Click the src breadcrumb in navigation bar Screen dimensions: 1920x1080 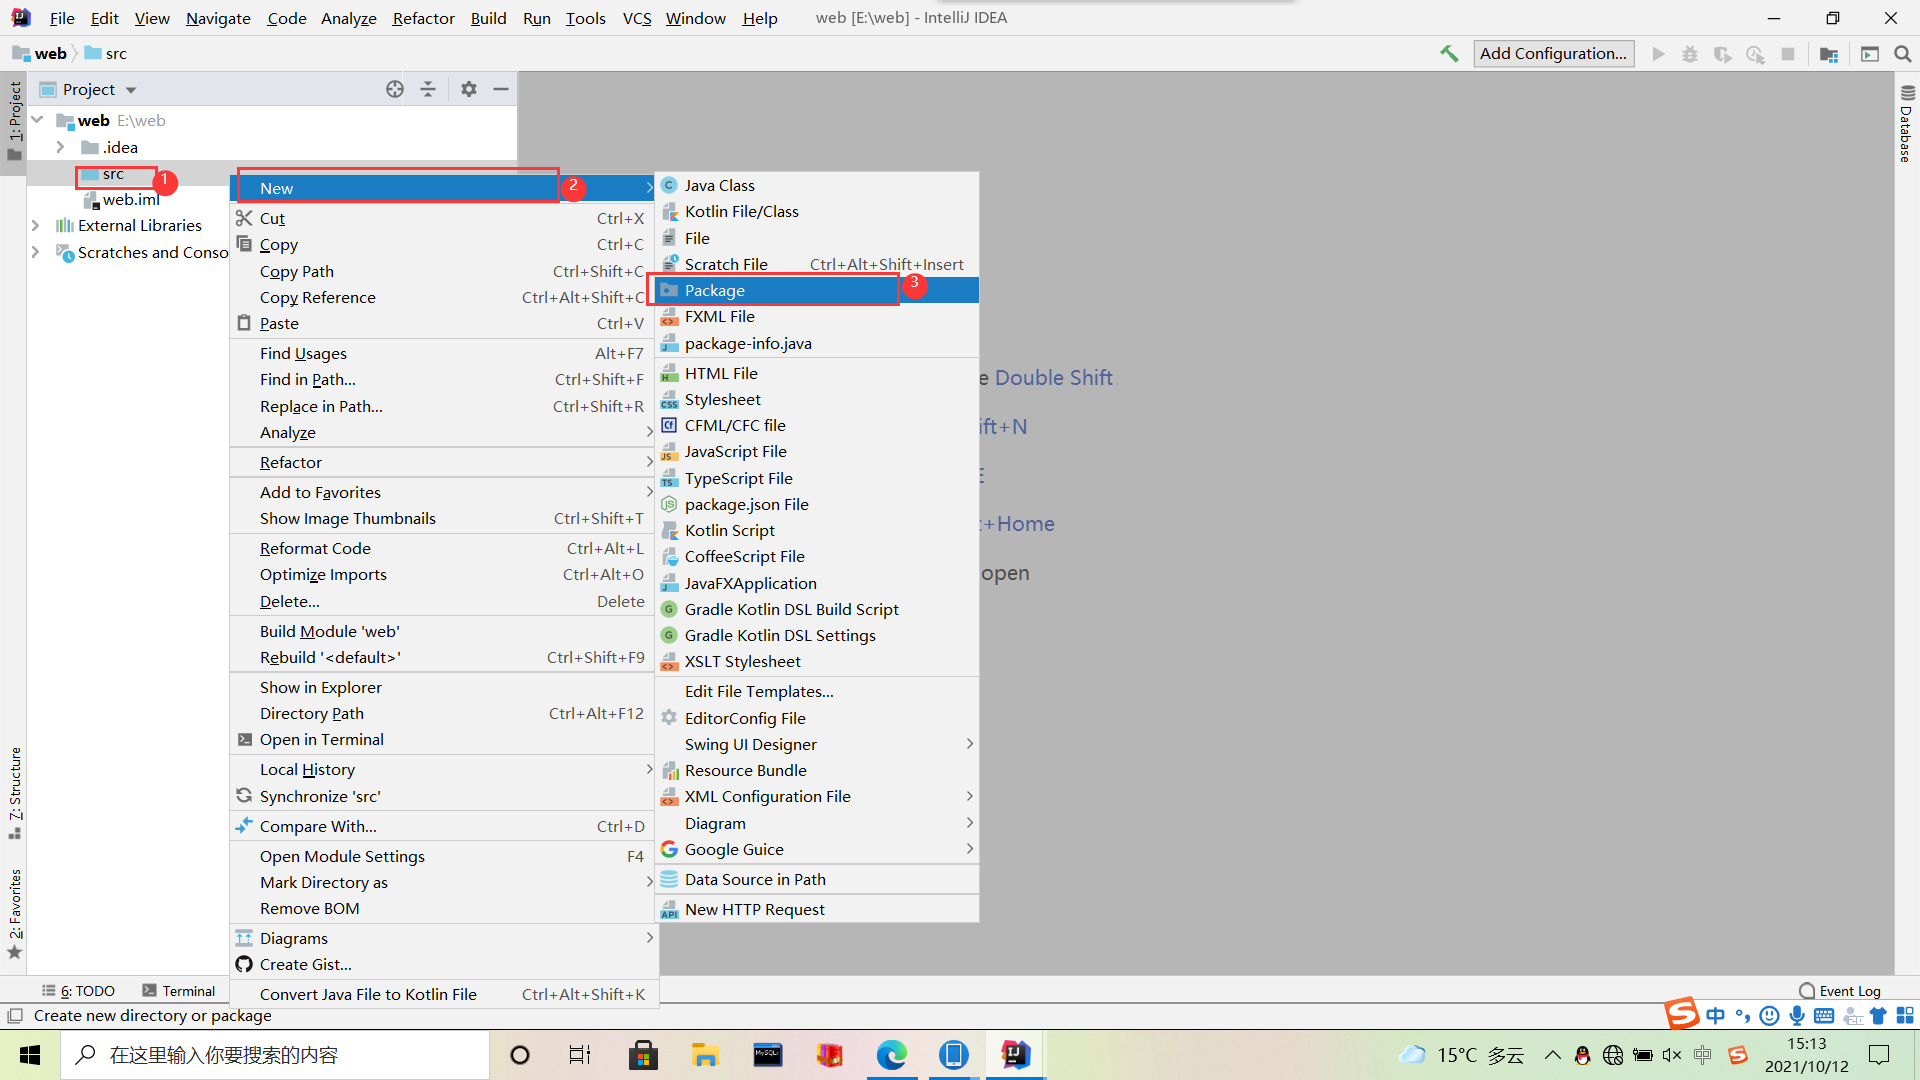(x=107, y=54)
